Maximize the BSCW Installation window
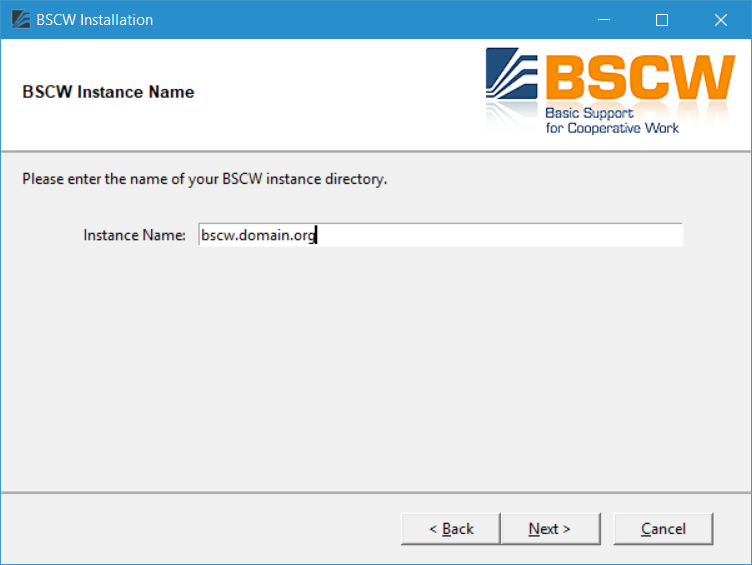Image resolution: width=752 pixels, height=565 pixels. coord(662,20)
